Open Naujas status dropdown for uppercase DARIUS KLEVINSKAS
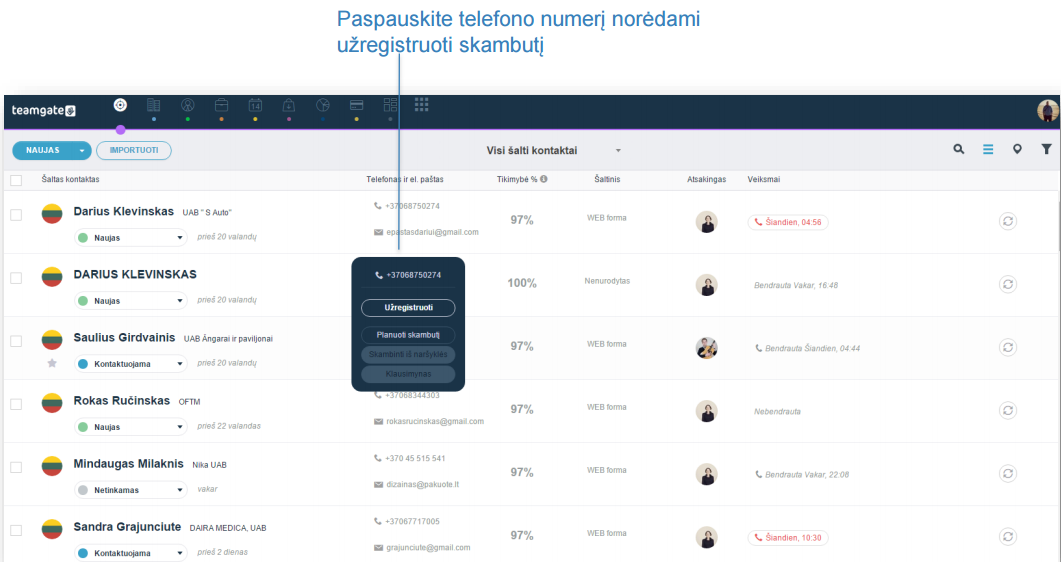 [x=131, y=300]
